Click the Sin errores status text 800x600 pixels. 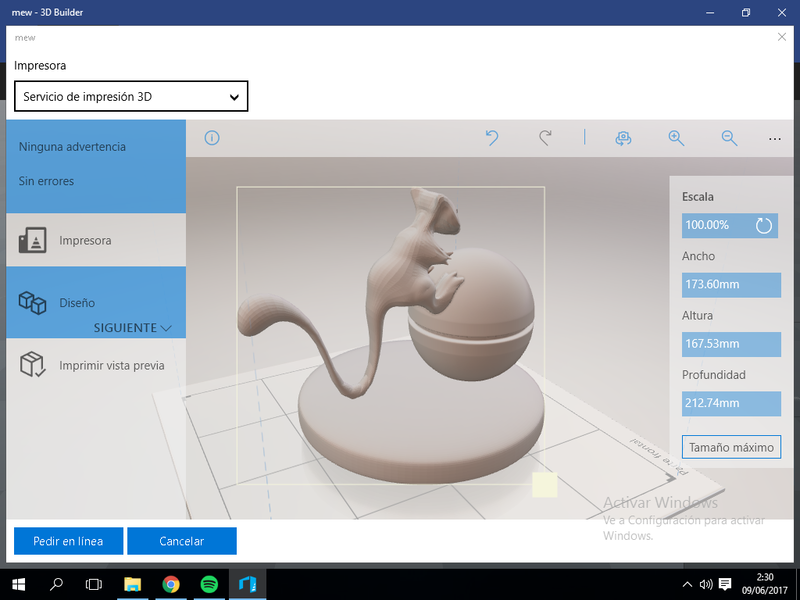[x=46, y=181]
